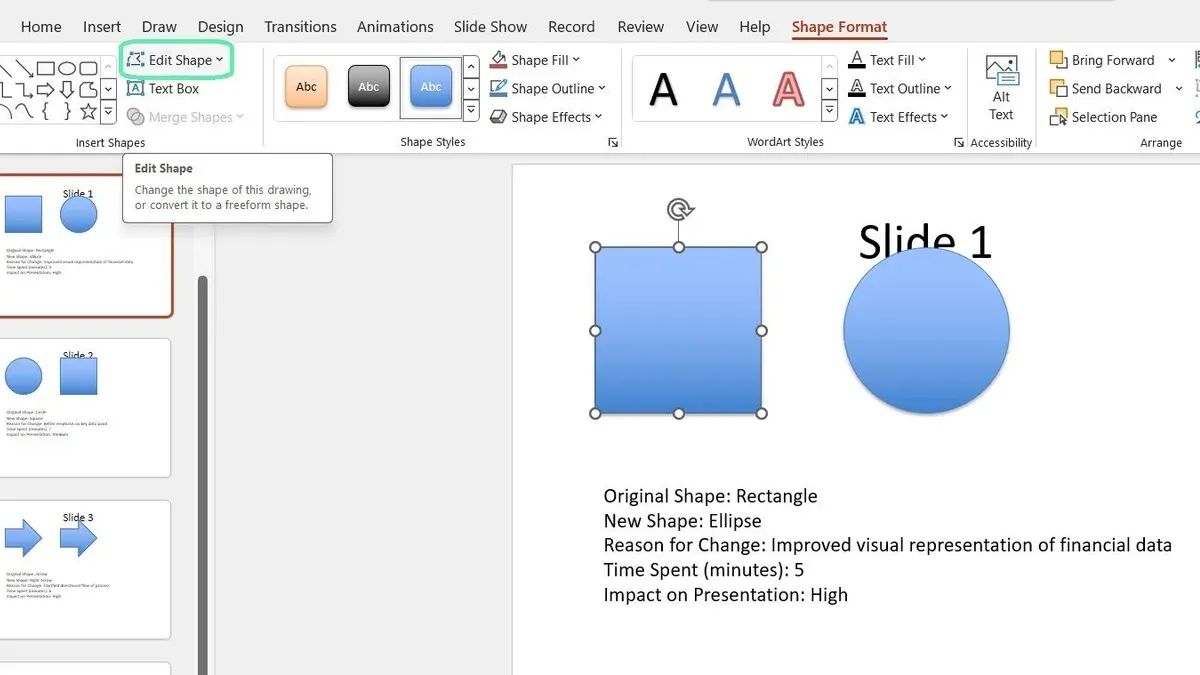Open the Review tab
1200x675 pixels.
[641, 27]
